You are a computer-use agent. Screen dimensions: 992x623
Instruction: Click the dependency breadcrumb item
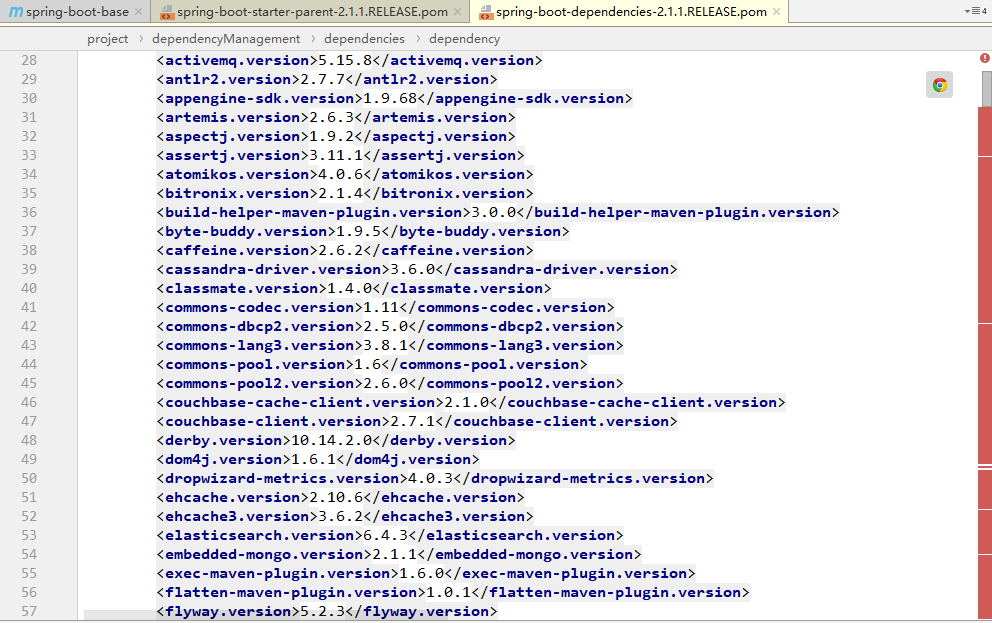[464, 38]
